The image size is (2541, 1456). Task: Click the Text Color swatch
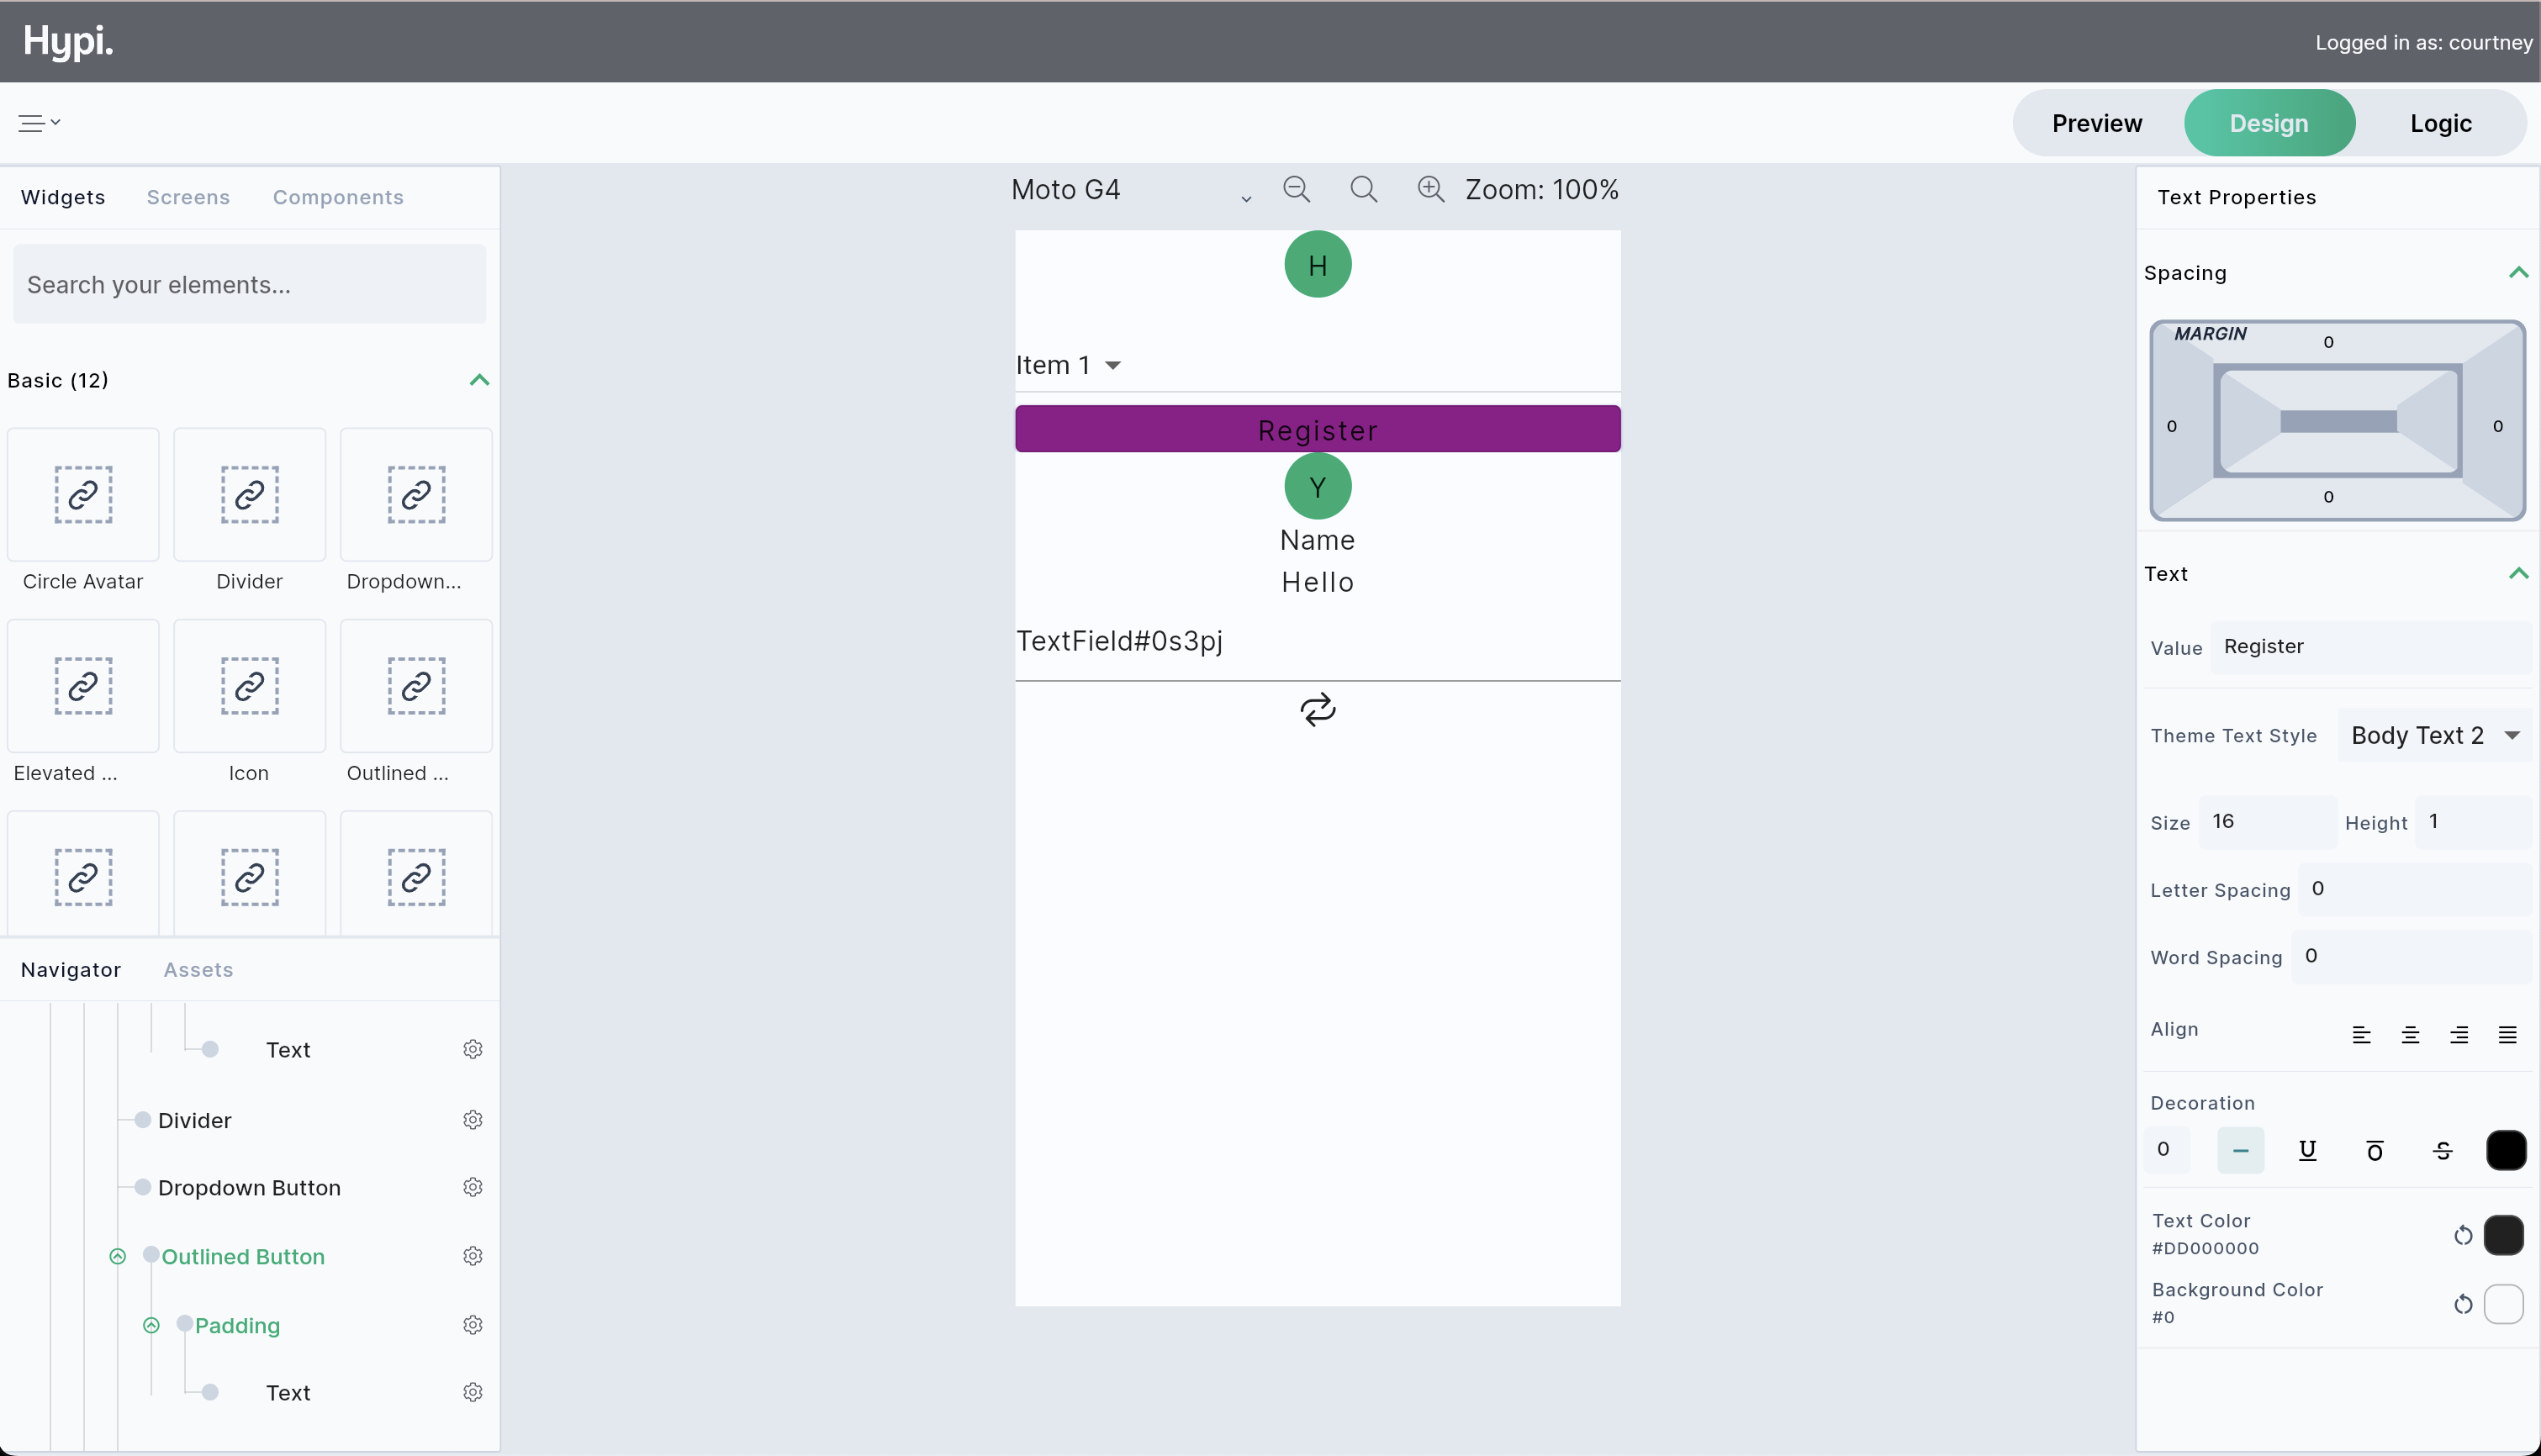[x=2504, y=1234]
